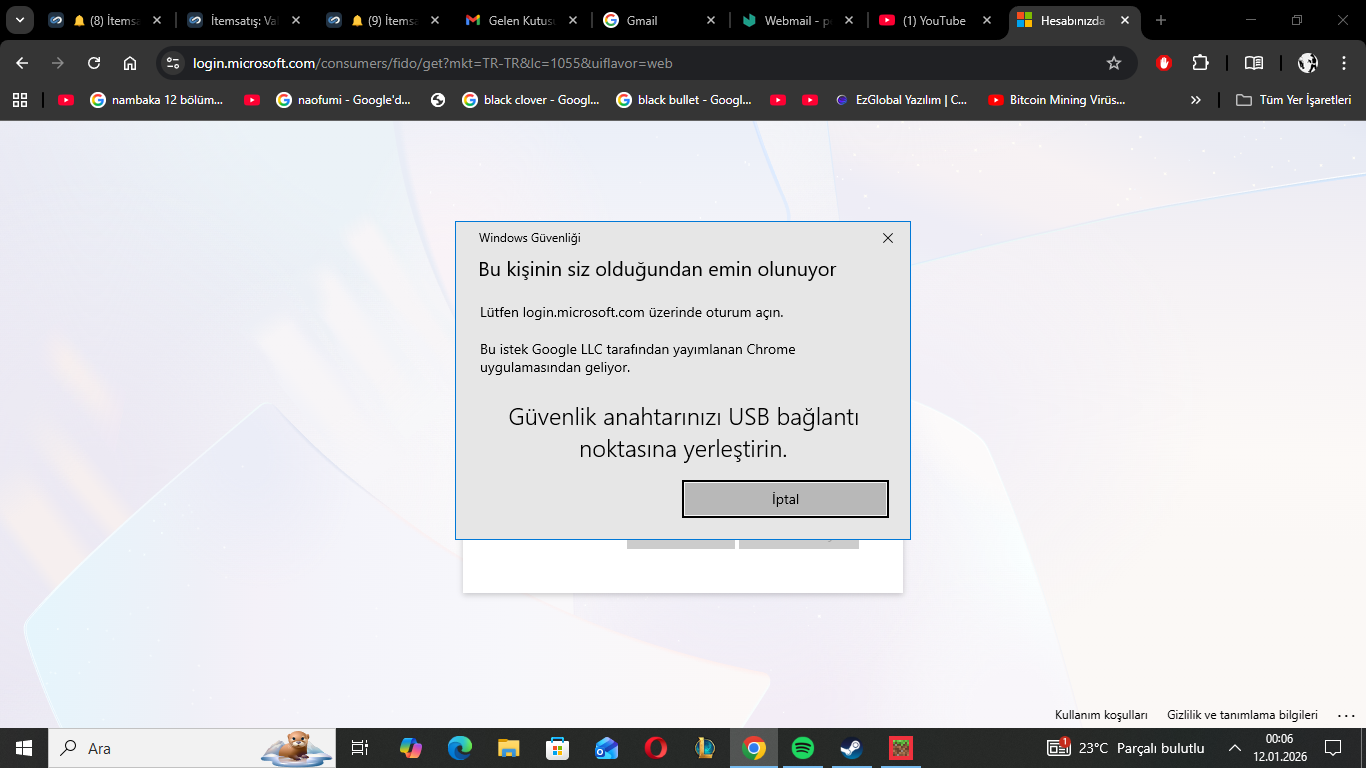
Task: Show hidden system tray icons
Action: tap(1235, 748)
